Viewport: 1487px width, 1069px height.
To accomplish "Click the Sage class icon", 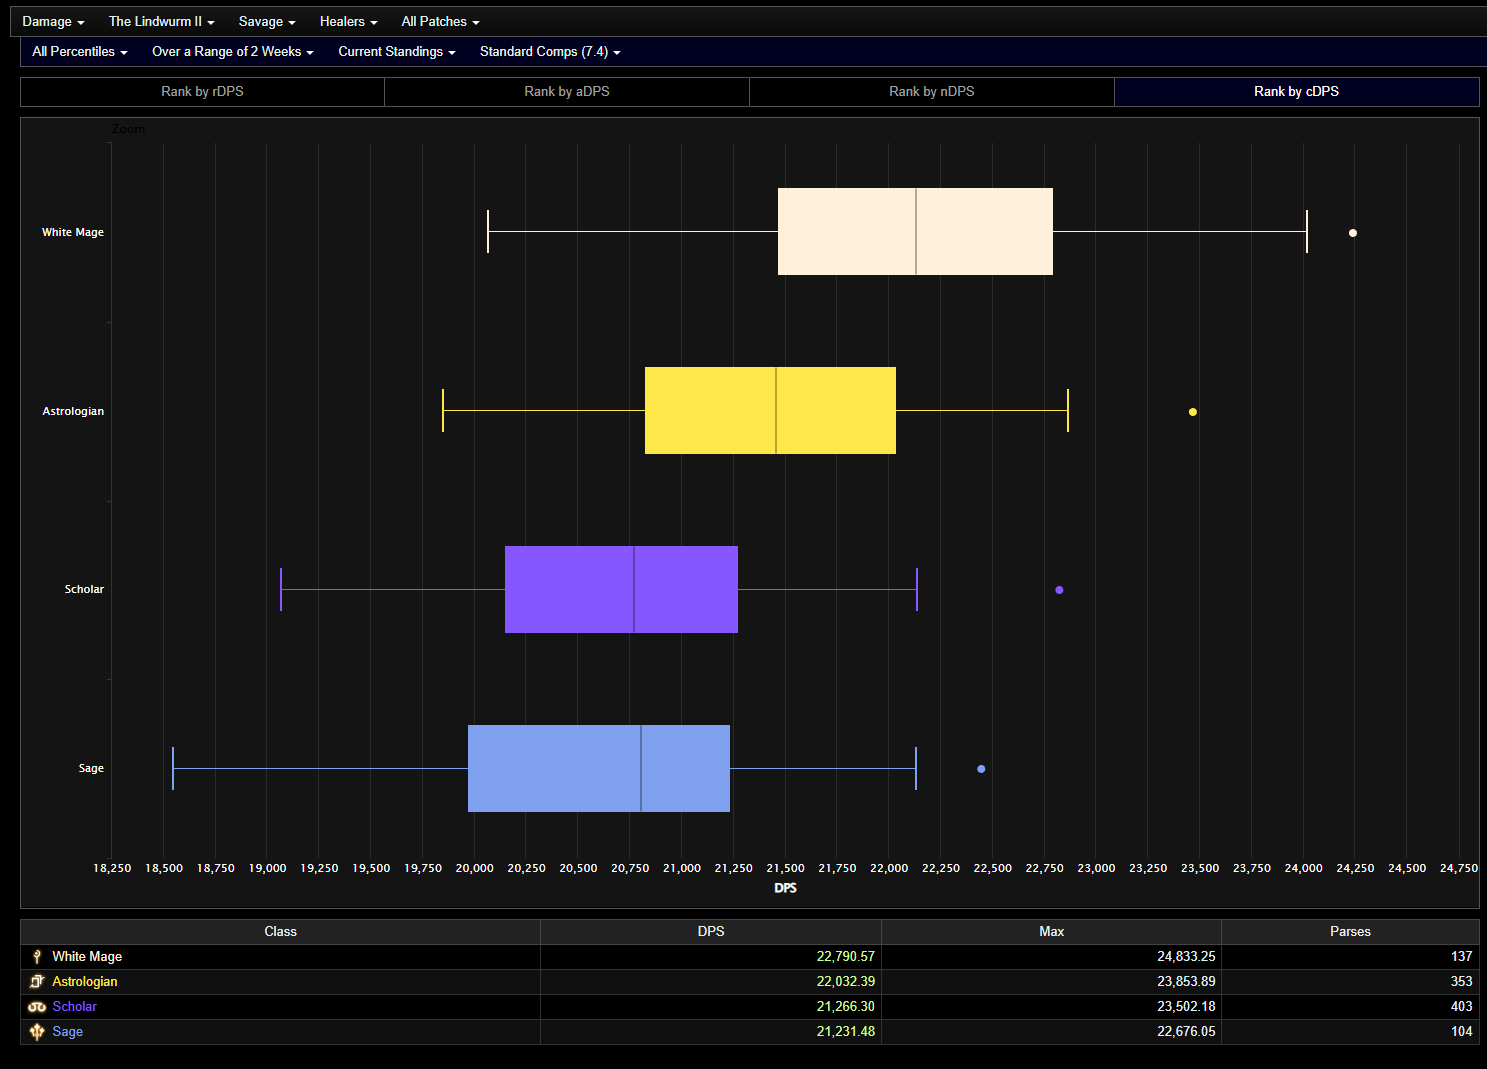I will 37,1032.
